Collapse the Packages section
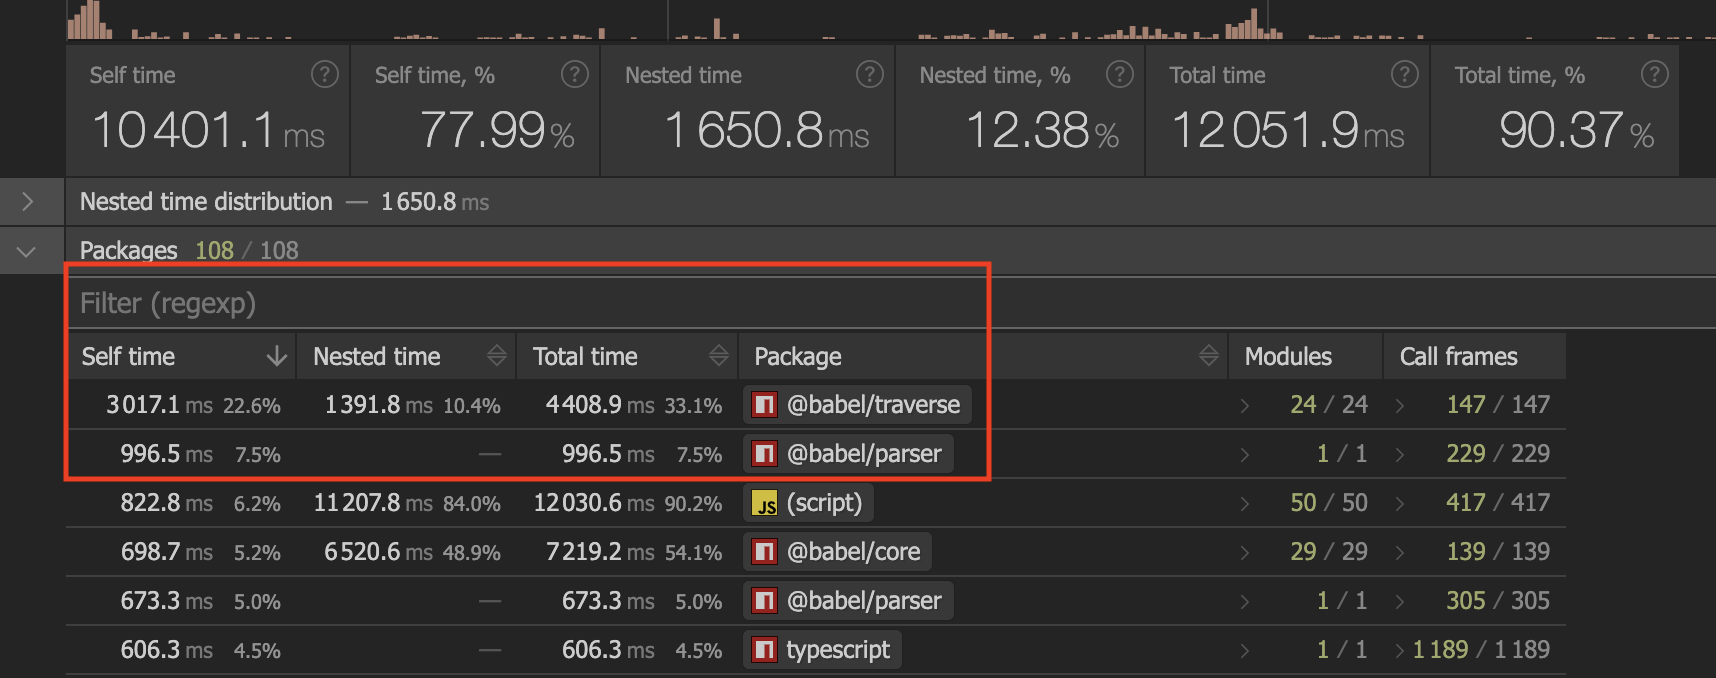Screen dimensions: 1716x678 [27, 251]
